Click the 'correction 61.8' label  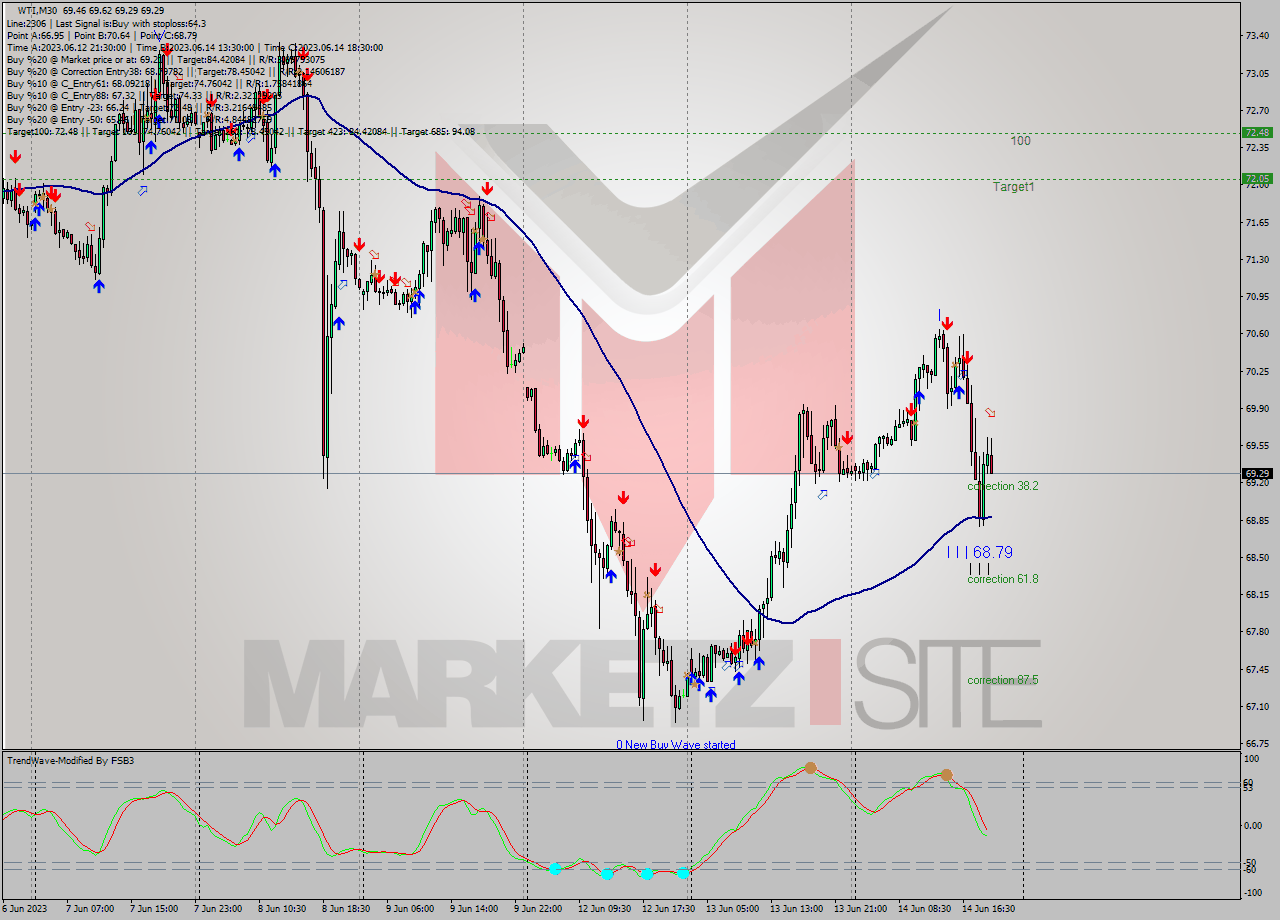[1002, 579]
